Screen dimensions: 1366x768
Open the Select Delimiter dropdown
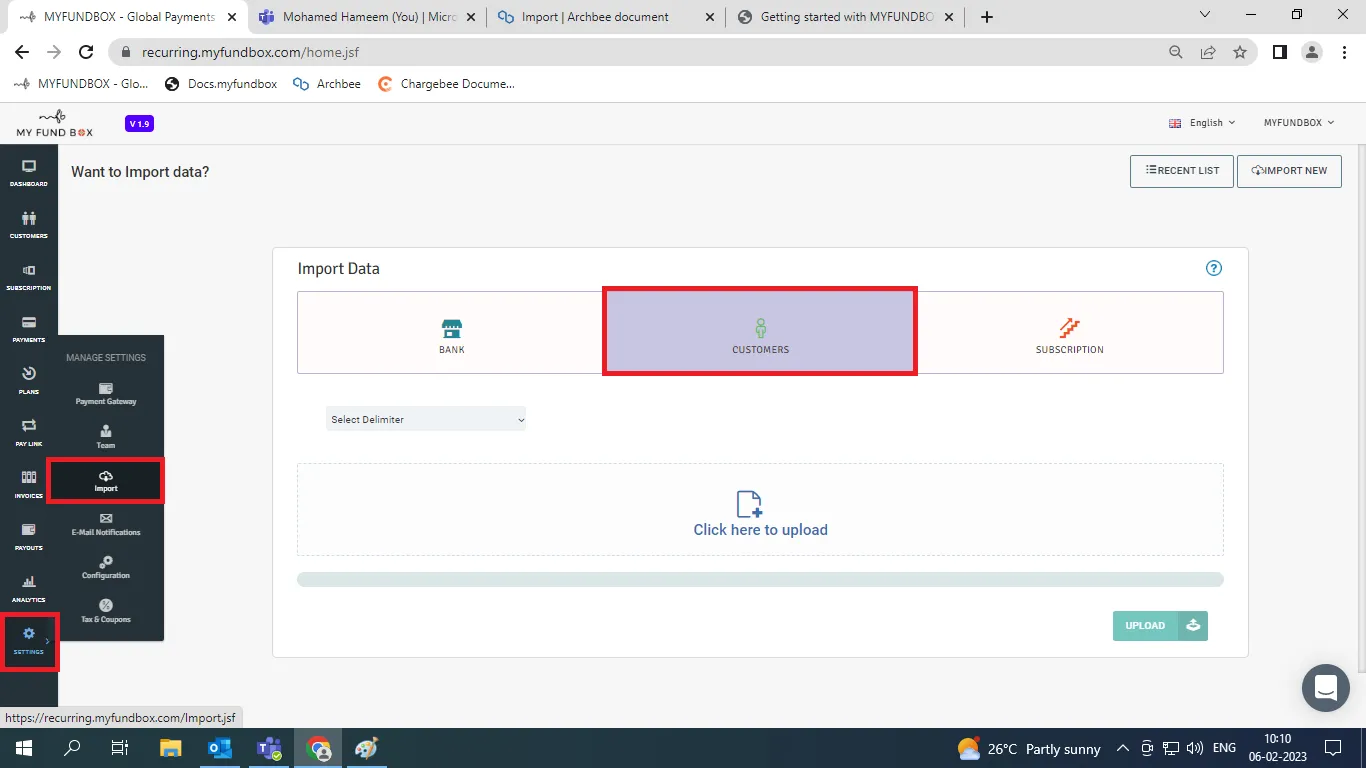click(x=426, y=419)
